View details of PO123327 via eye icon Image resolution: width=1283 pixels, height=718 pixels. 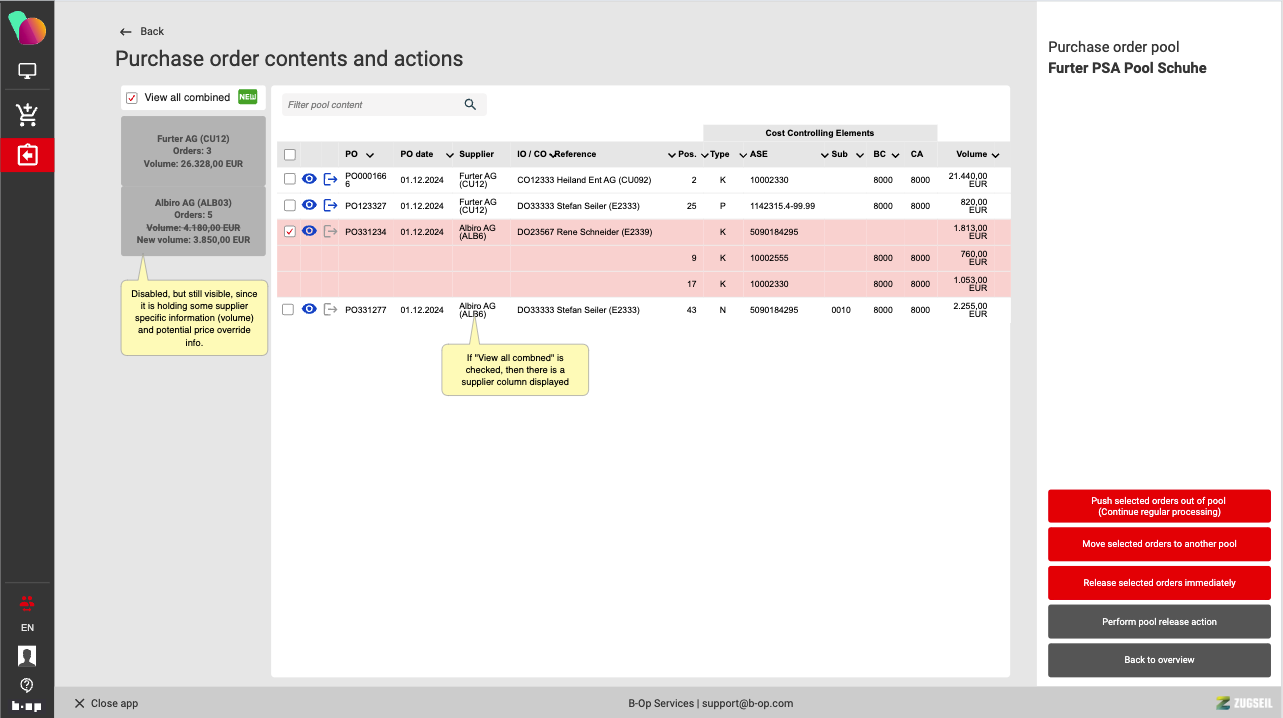(309, 205)
